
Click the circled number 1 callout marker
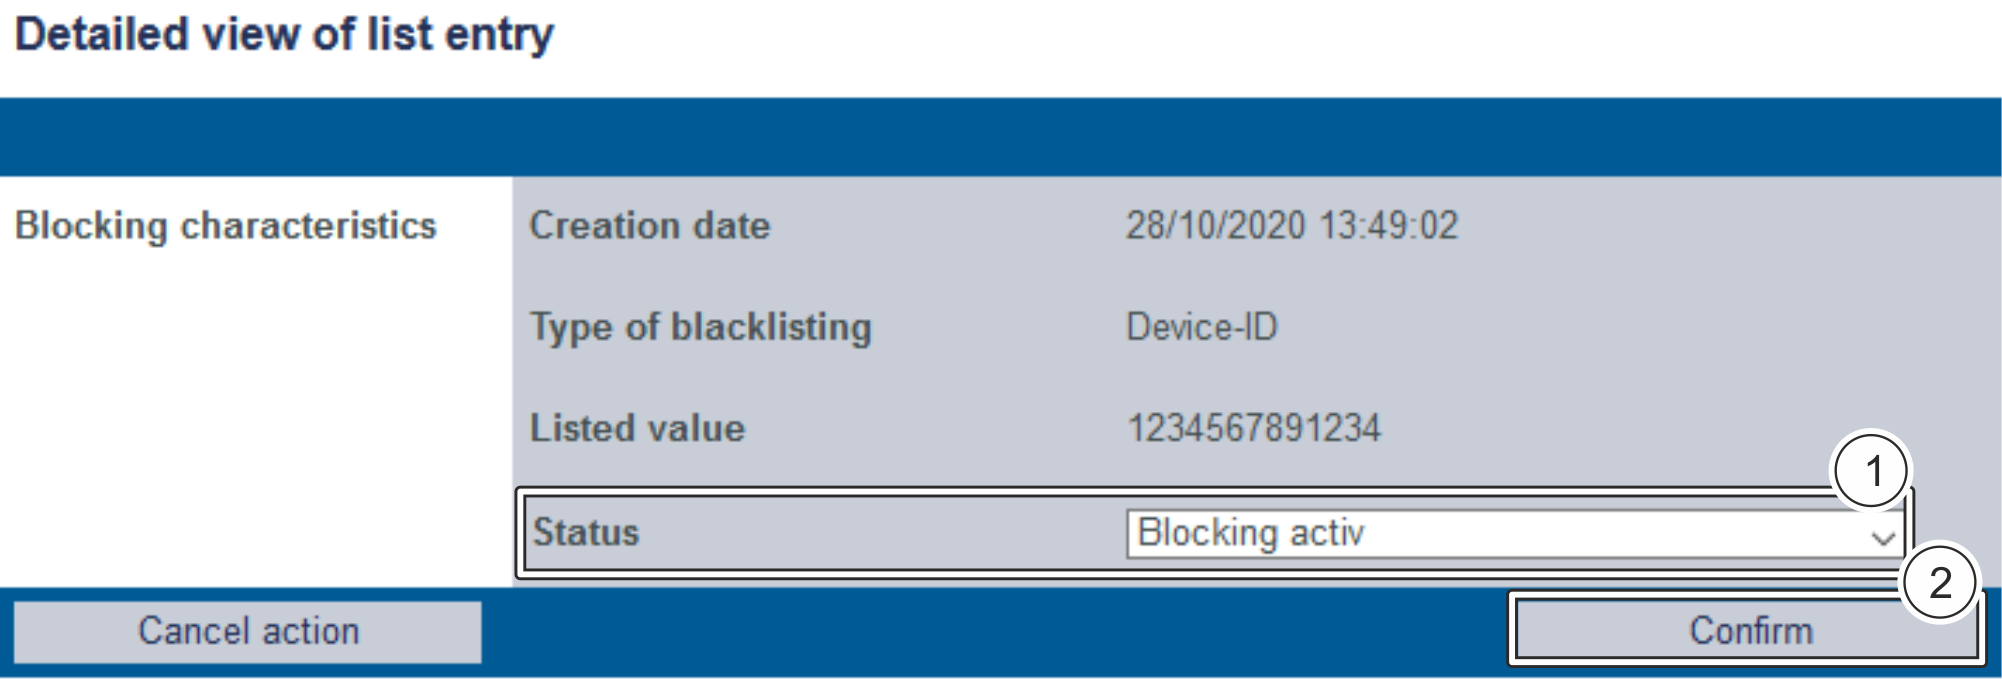pyautogui.click(x=1871, y=471)
